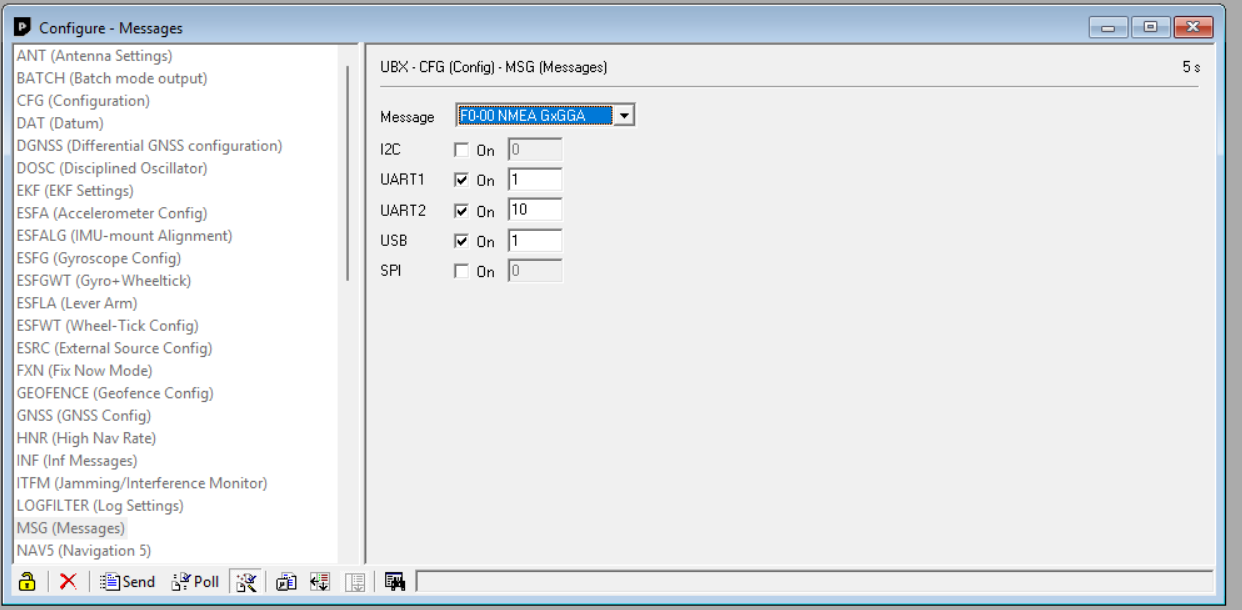Click the list icon with red arrow
The height and width of the screenshot is (610, 1242).
click(320, 581)
